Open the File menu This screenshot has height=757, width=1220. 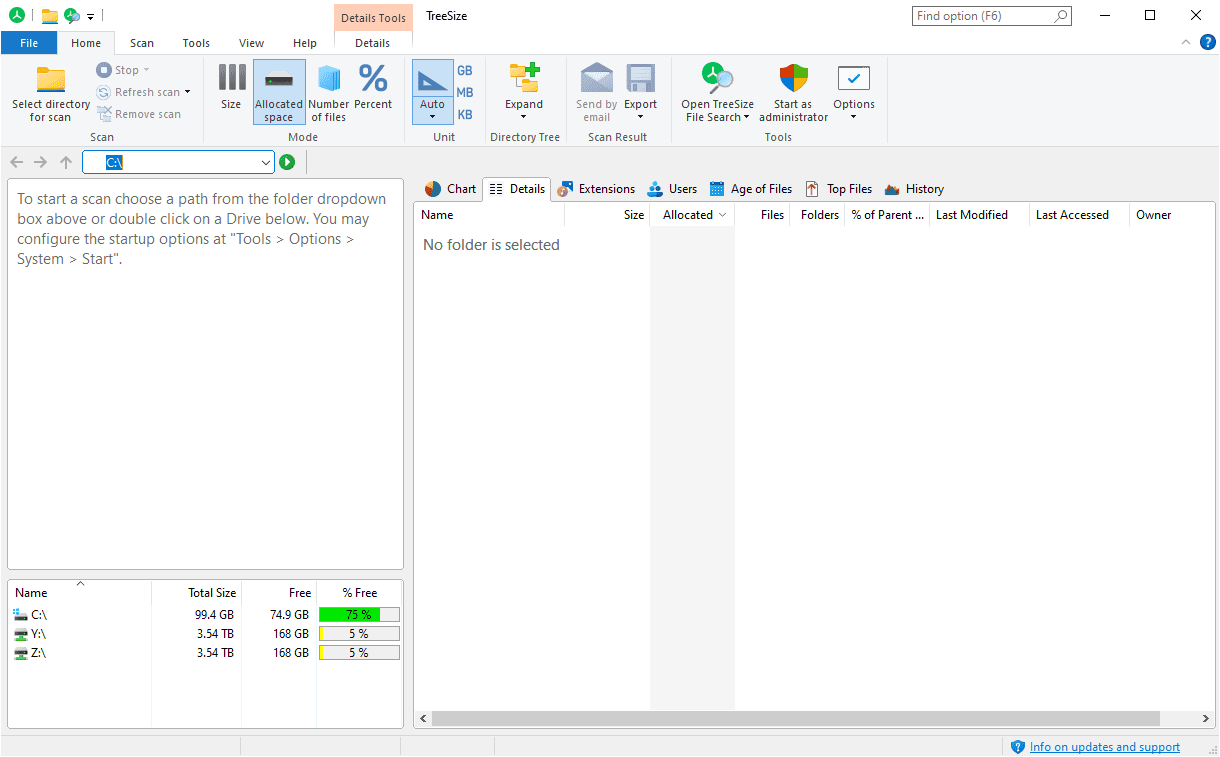pyautogui.click(x=29, y=43)
